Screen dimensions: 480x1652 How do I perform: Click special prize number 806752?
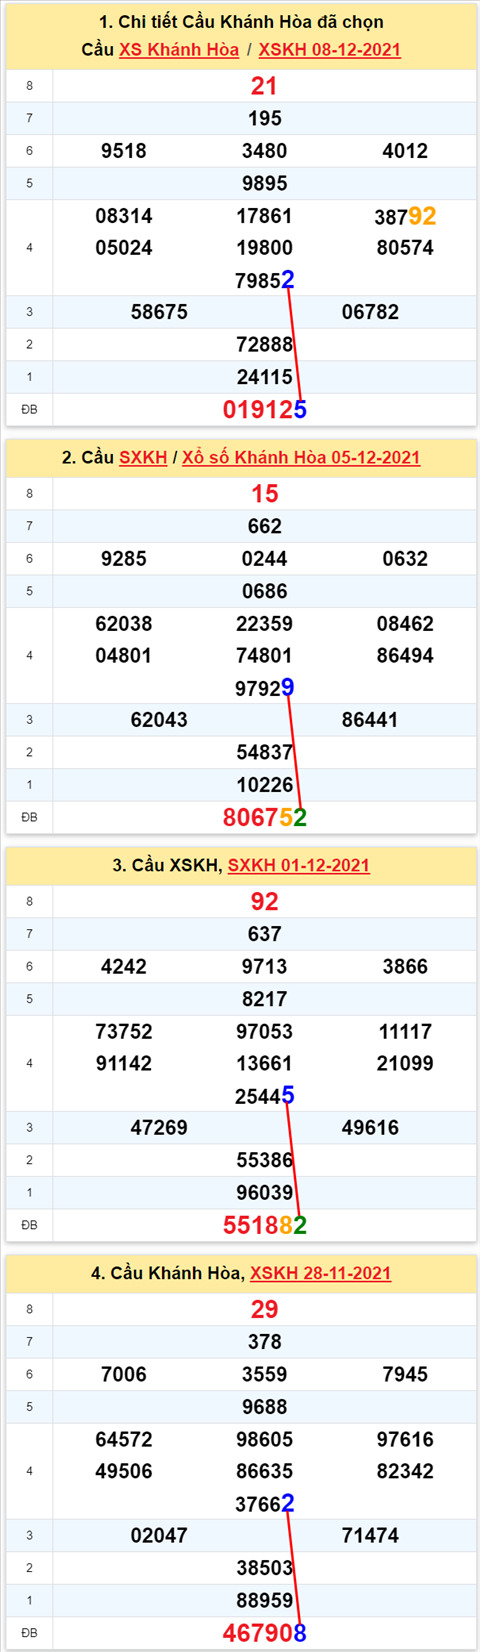point(264,818)
